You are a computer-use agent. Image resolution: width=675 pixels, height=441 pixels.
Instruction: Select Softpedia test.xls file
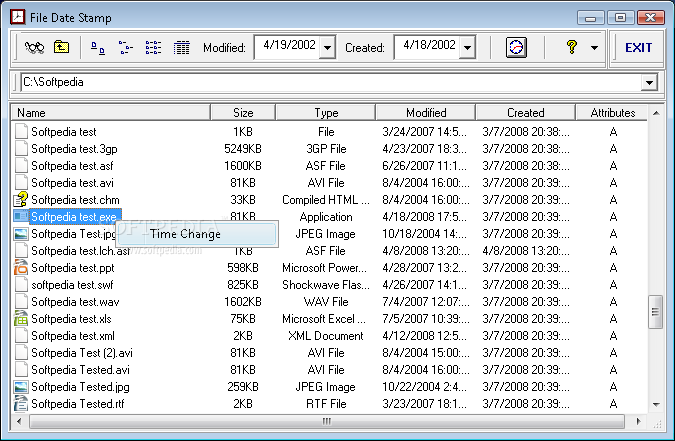71,319
